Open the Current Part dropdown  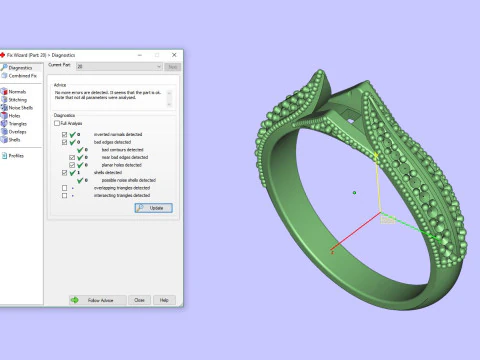click(119, 67)
